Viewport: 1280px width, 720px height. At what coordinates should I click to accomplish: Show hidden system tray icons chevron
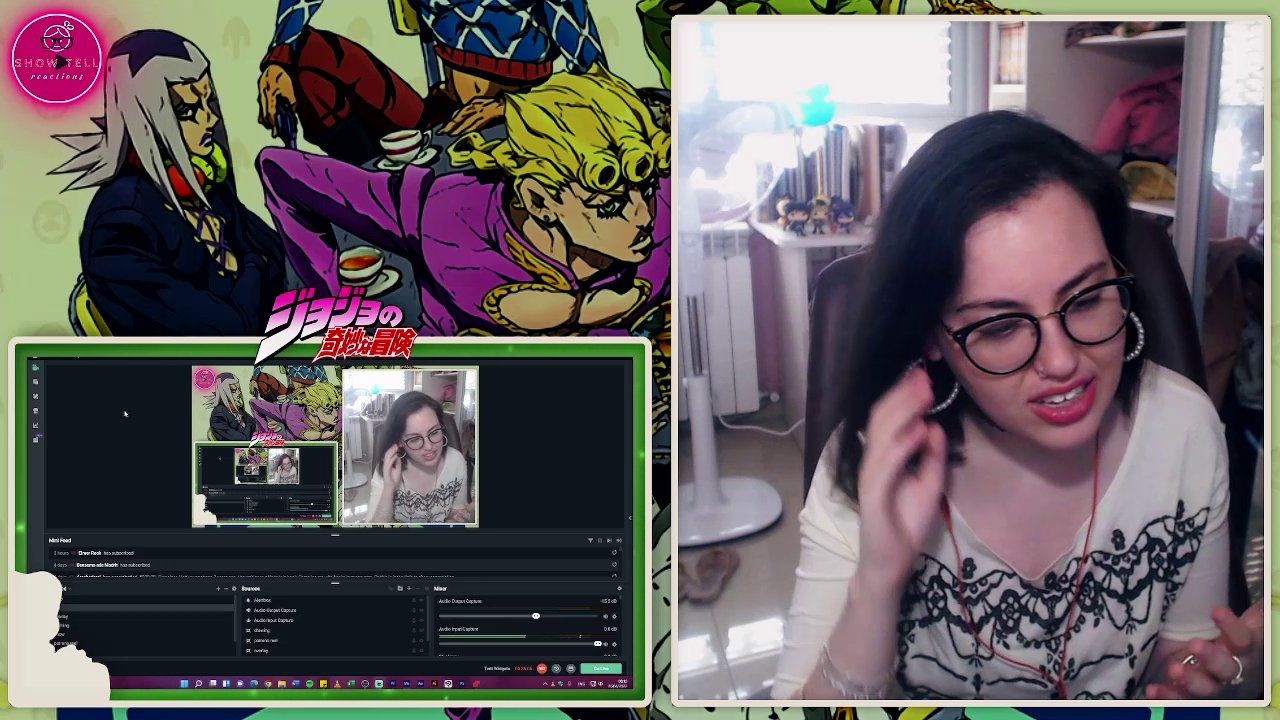click(545, 683)
